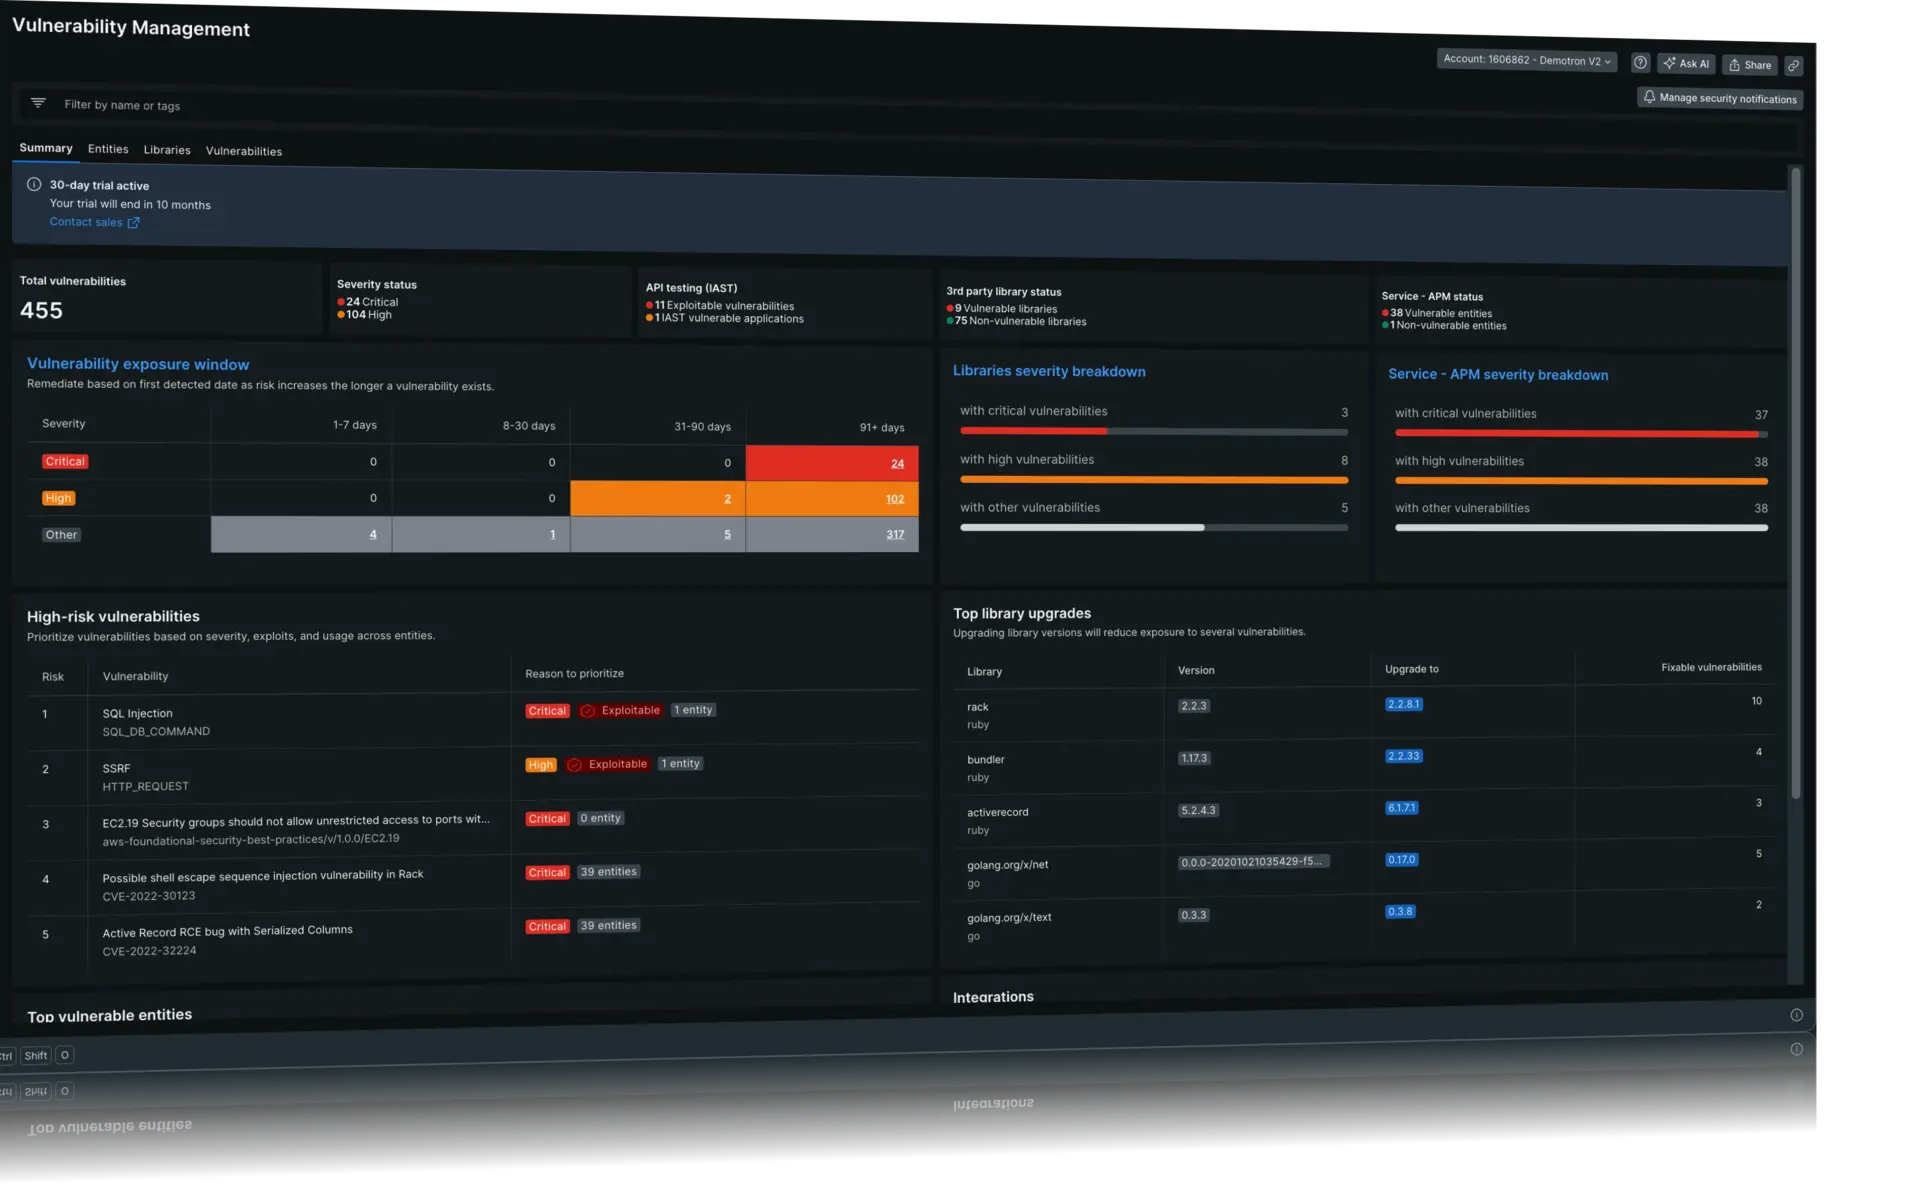Open the Account: 1606862 - Demotron V2 dropdown
Viewport: 1920px width, 1184px height.
click(x=1525, y=60)
